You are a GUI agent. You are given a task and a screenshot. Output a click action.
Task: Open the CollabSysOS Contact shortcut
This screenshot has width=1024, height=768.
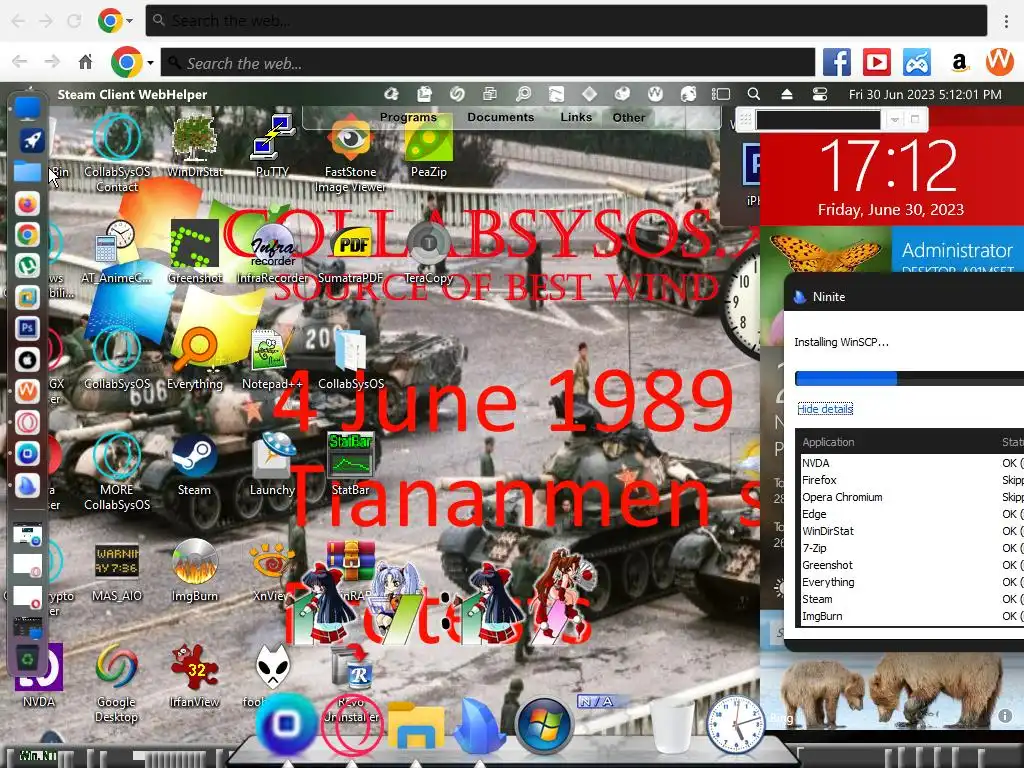(x=116, y=154)
